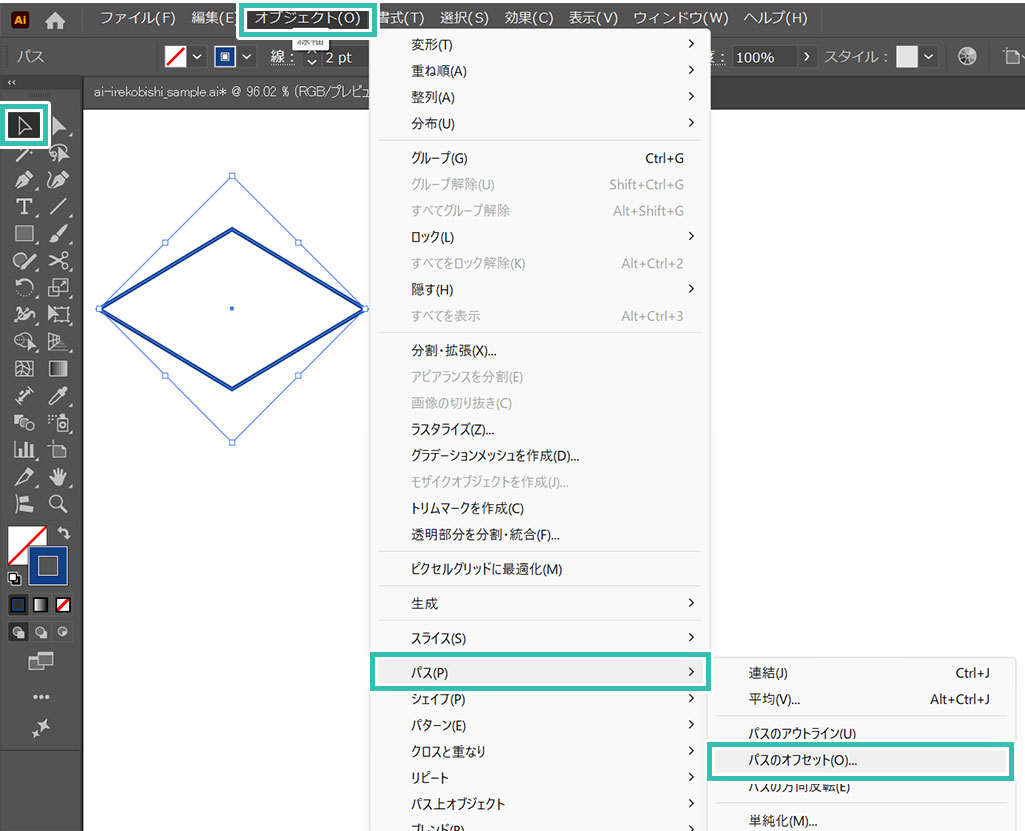Viewport: 1025px width, 831px height.
Task: Swap fill and stroke colors
Action: (64, 533)
